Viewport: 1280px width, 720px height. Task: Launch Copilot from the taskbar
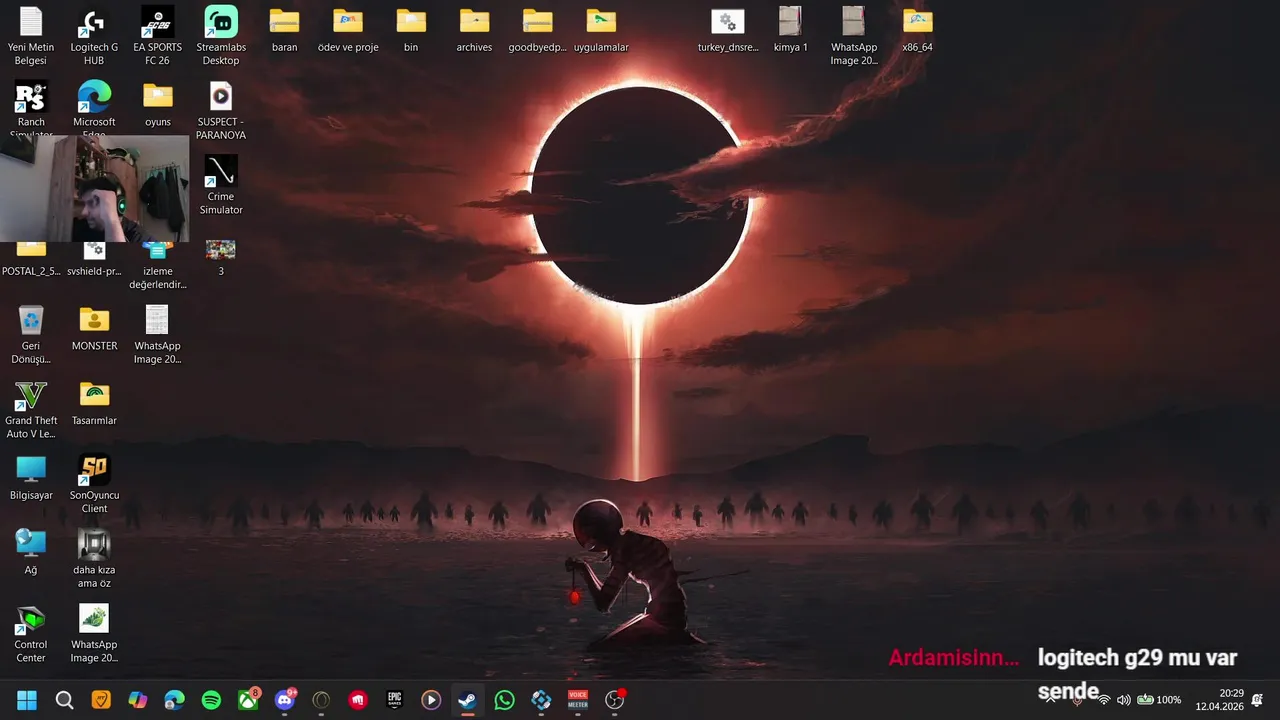[x=138, y=700]
